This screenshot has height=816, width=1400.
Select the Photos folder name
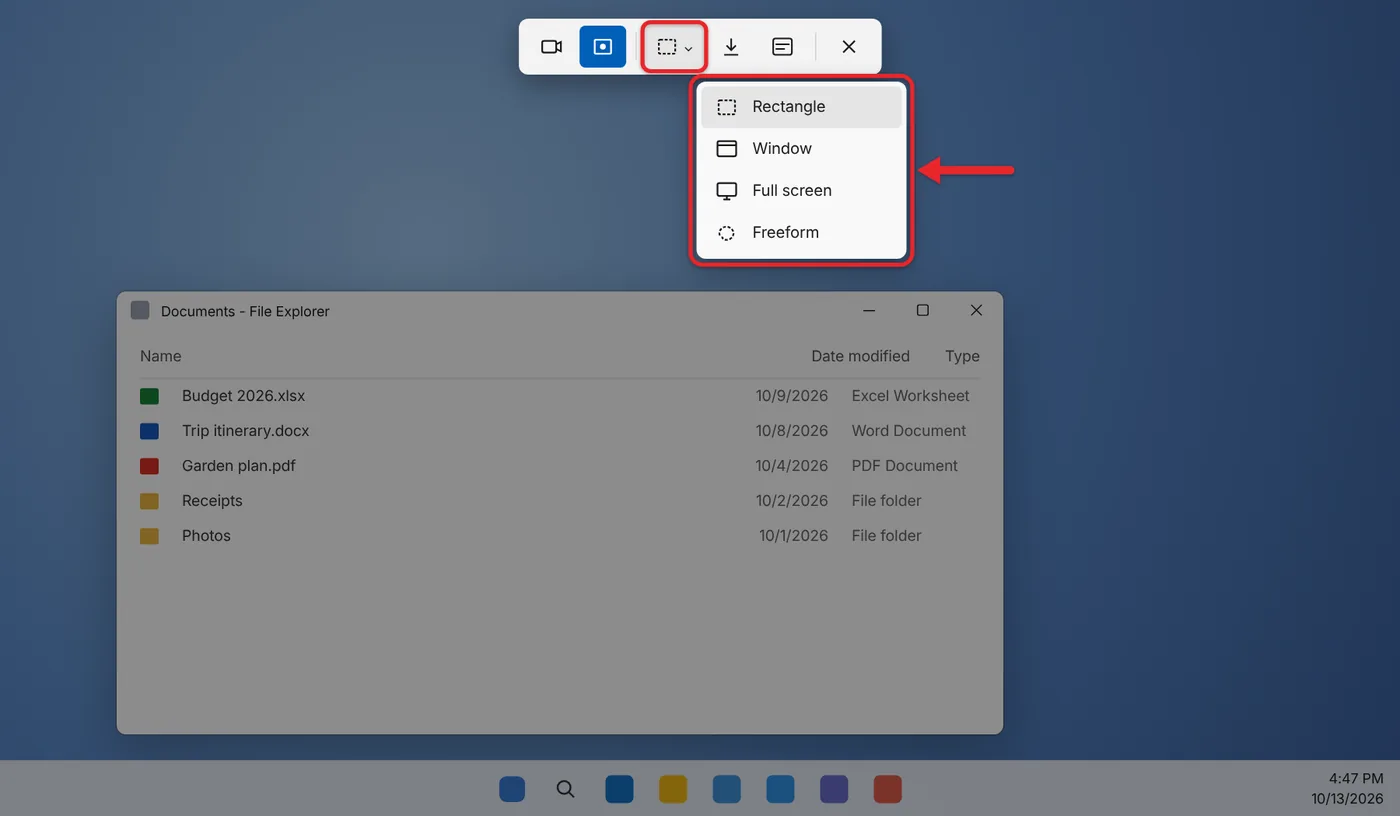(206, 536)
